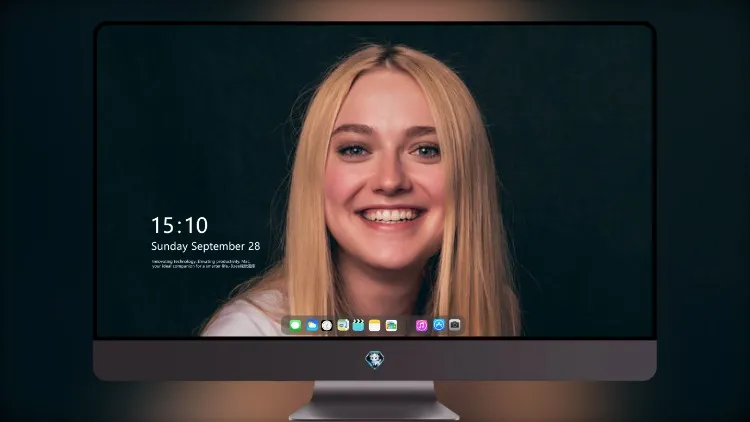
Task: Open the Camera app in the dock
Action: tap(455, 325)
